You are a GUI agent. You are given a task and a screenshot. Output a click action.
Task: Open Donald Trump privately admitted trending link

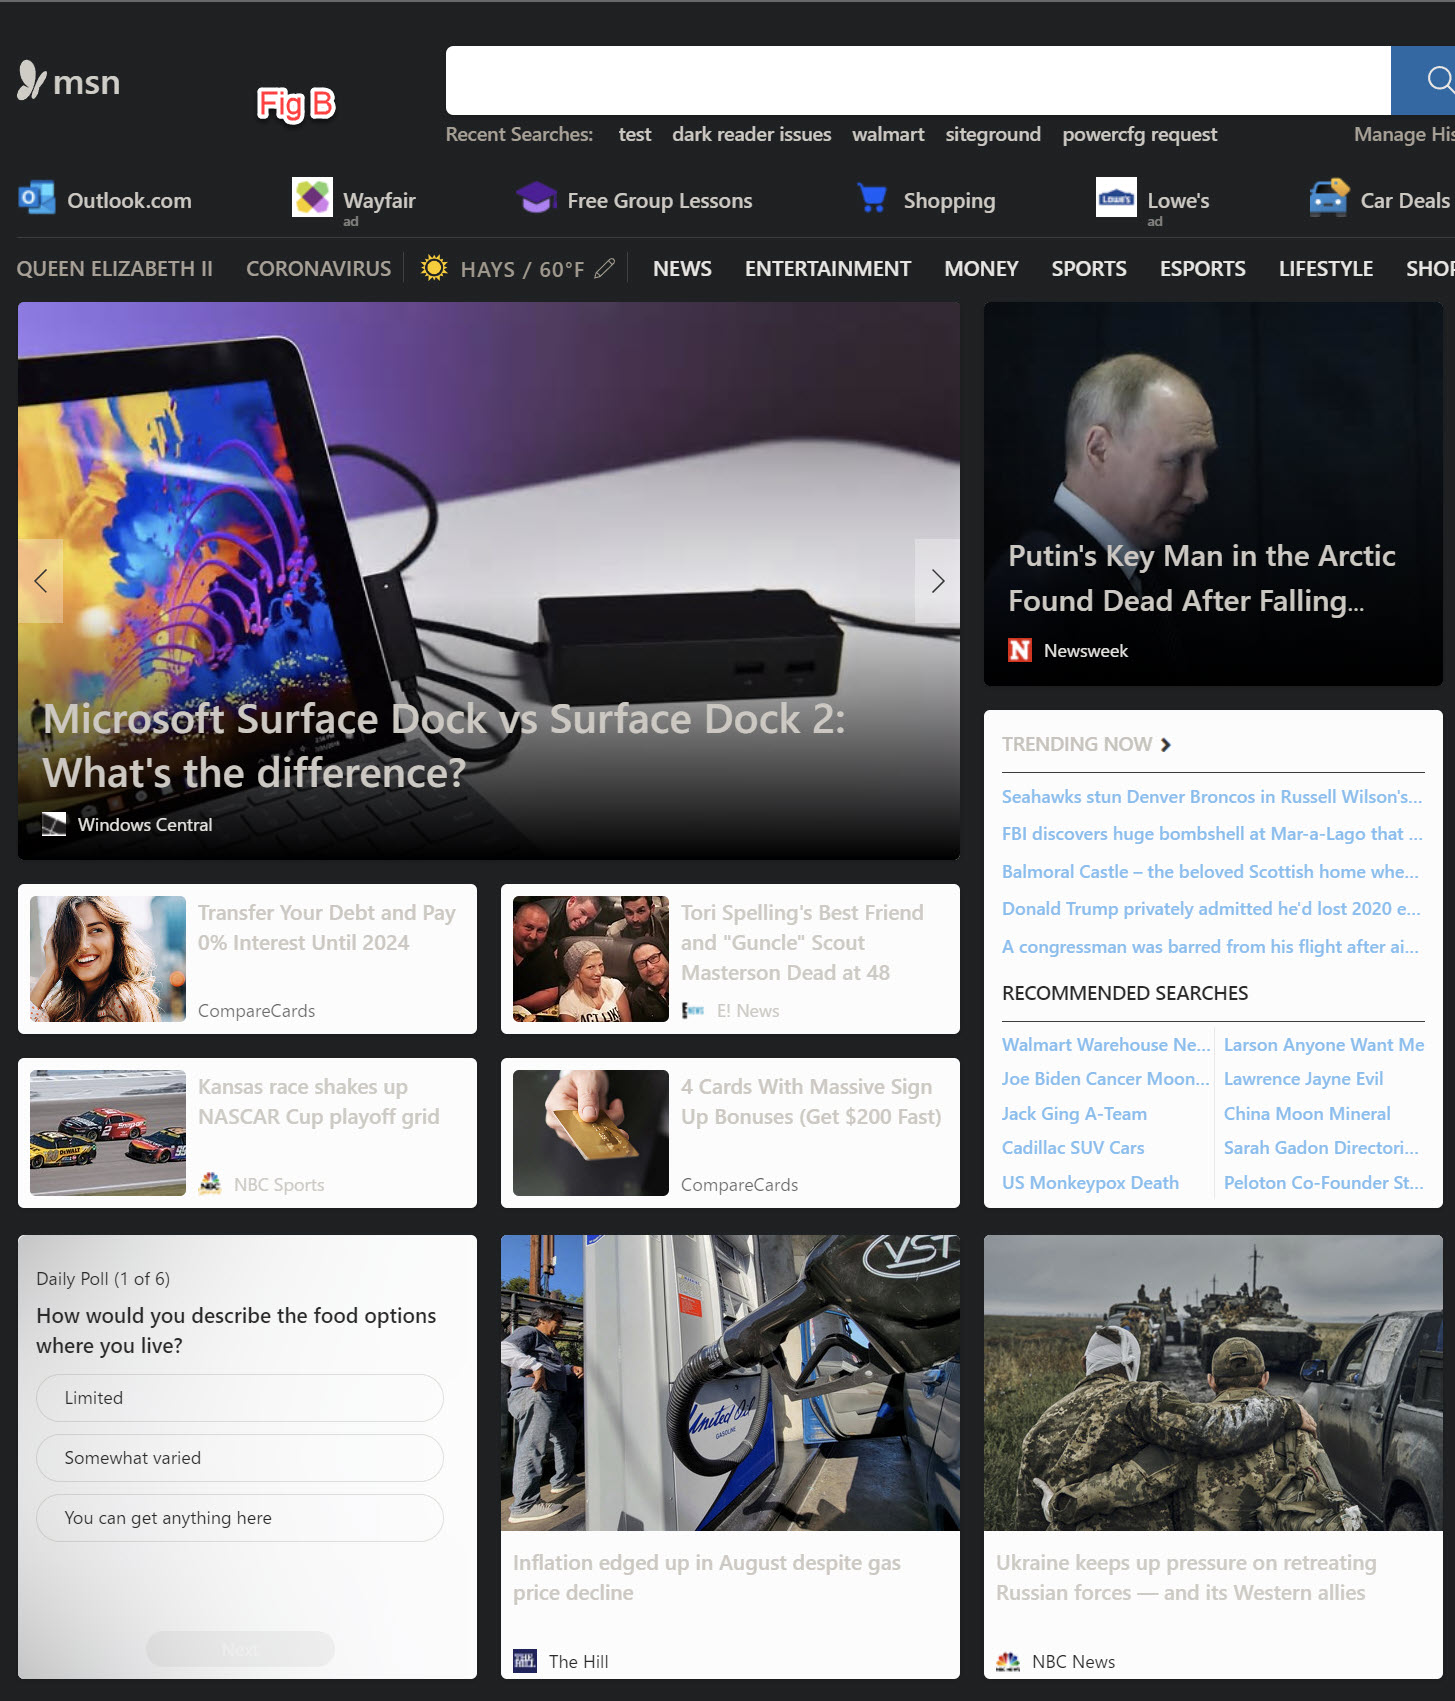pos(1211,909)
